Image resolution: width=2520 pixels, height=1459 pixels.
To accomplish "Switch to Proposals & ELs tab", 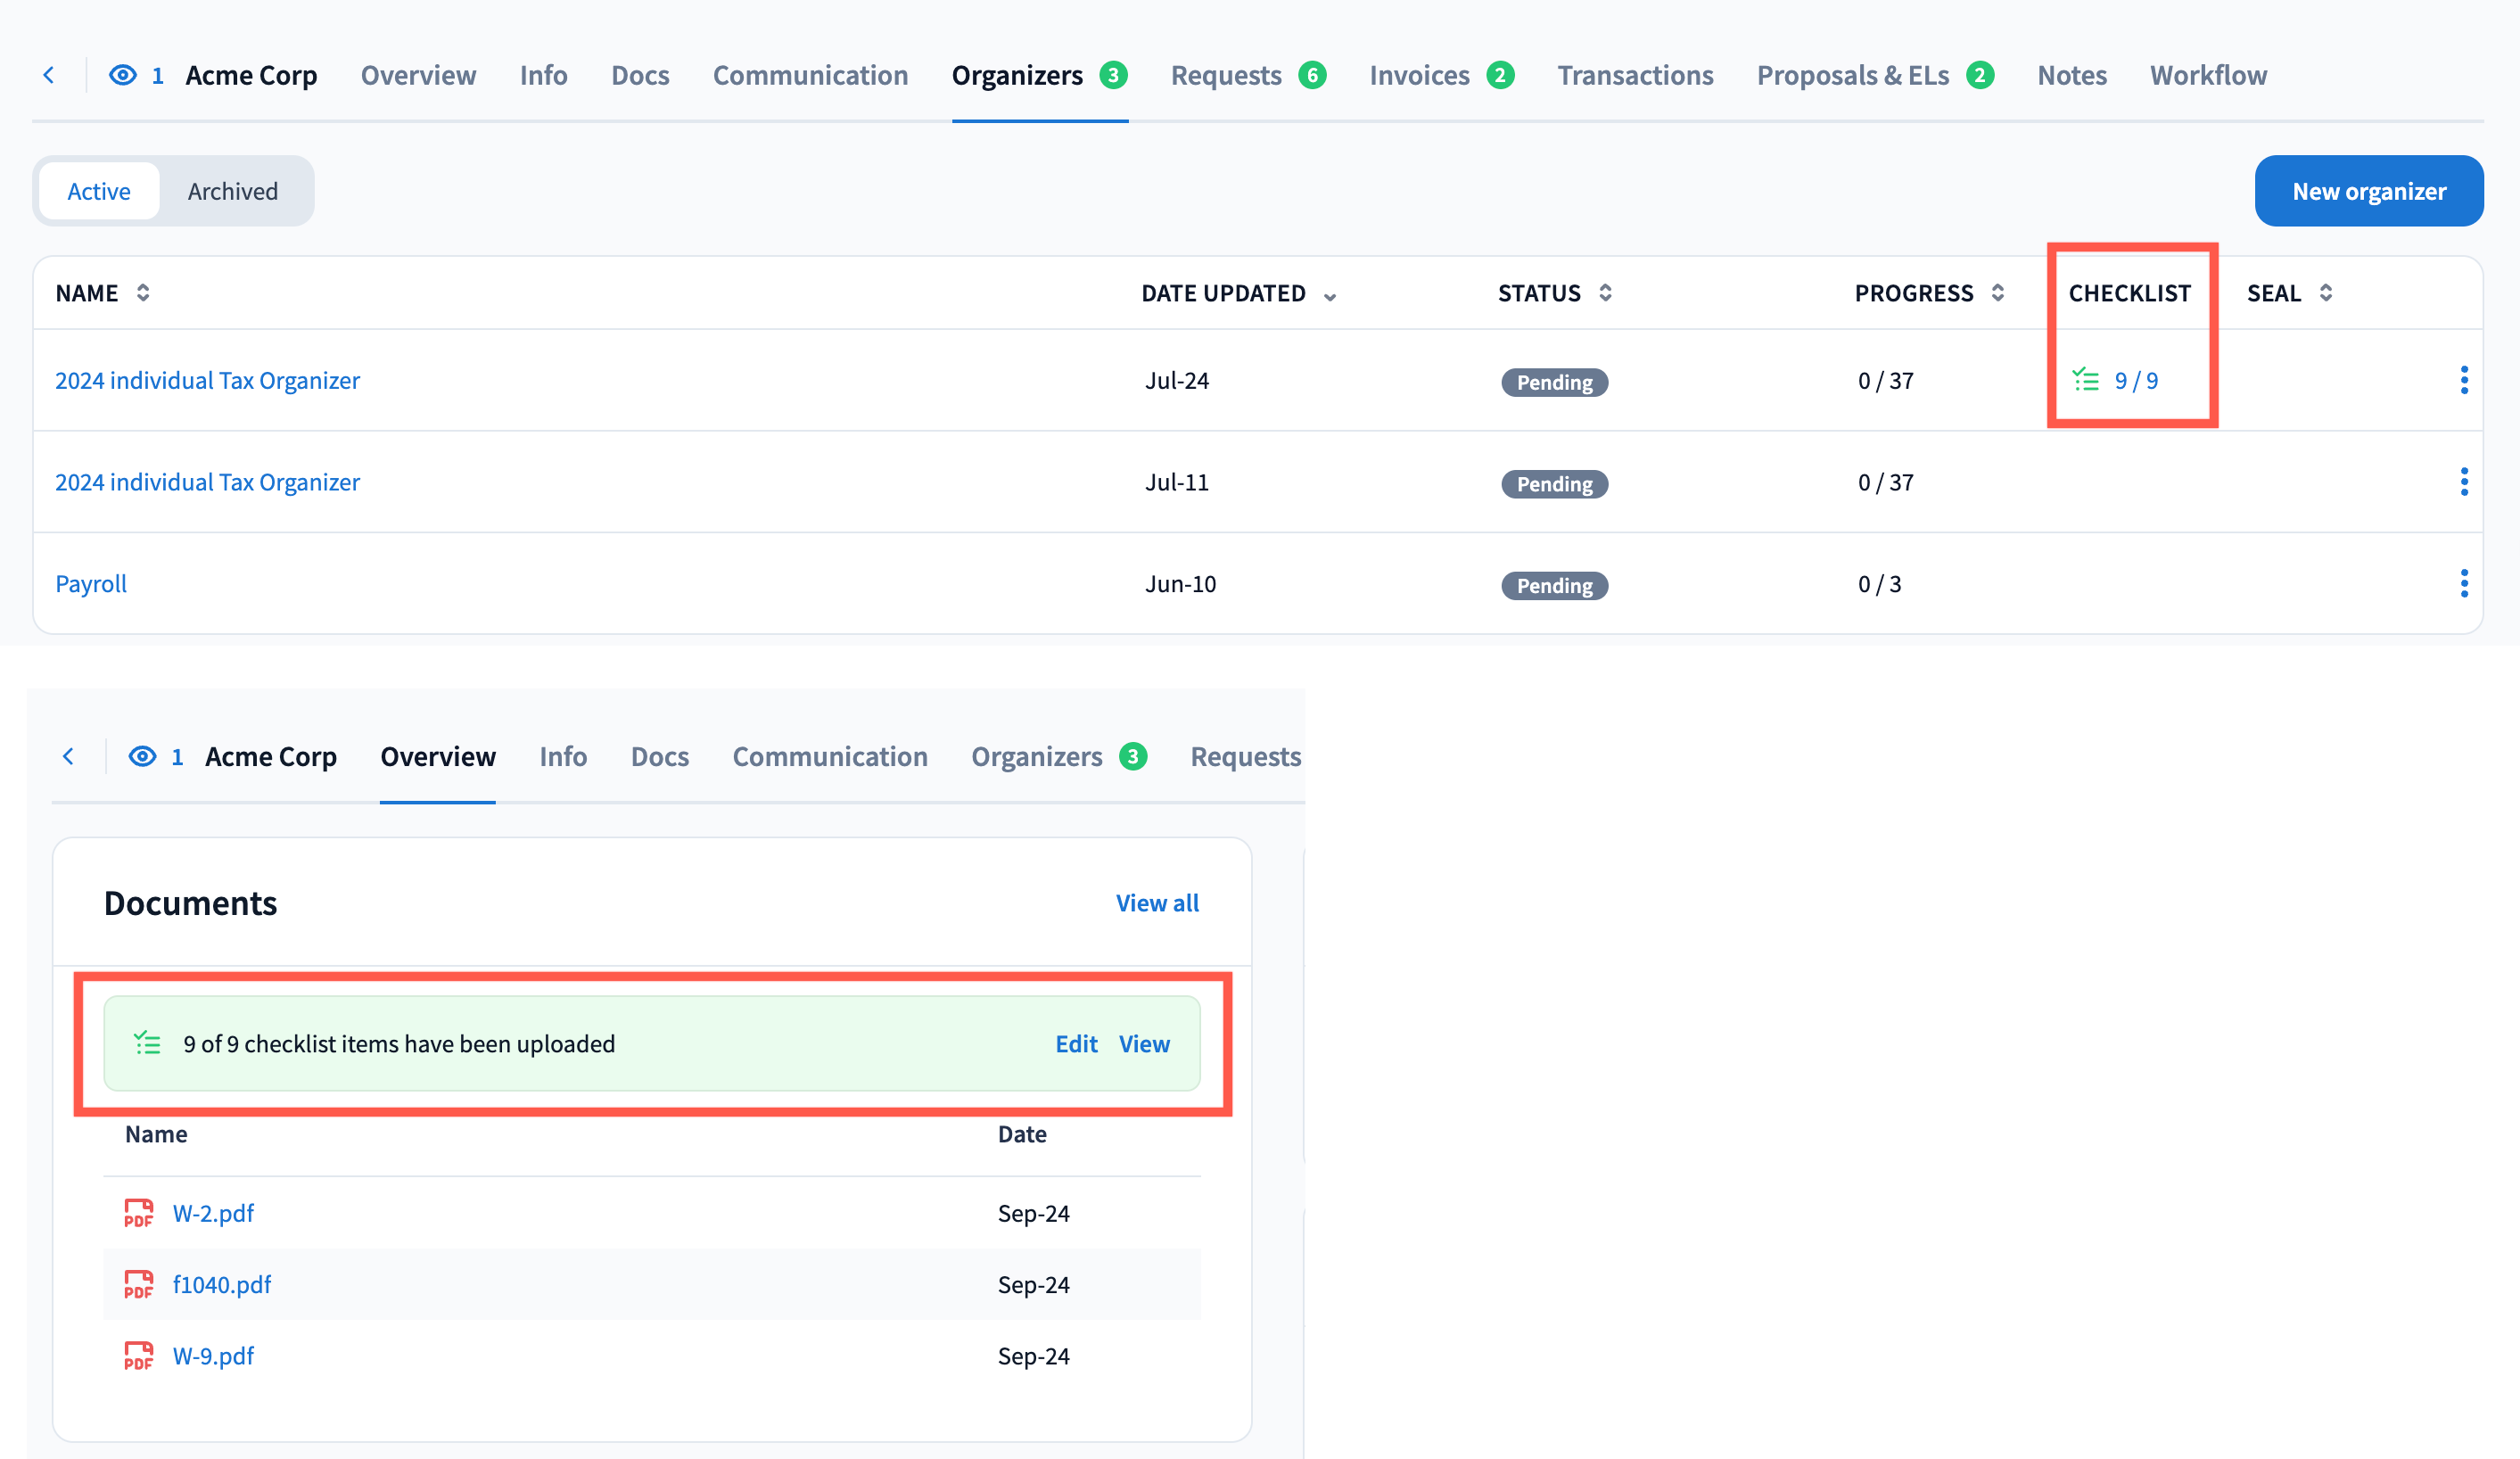I will pyautogui.click(x=1852, y=75).
